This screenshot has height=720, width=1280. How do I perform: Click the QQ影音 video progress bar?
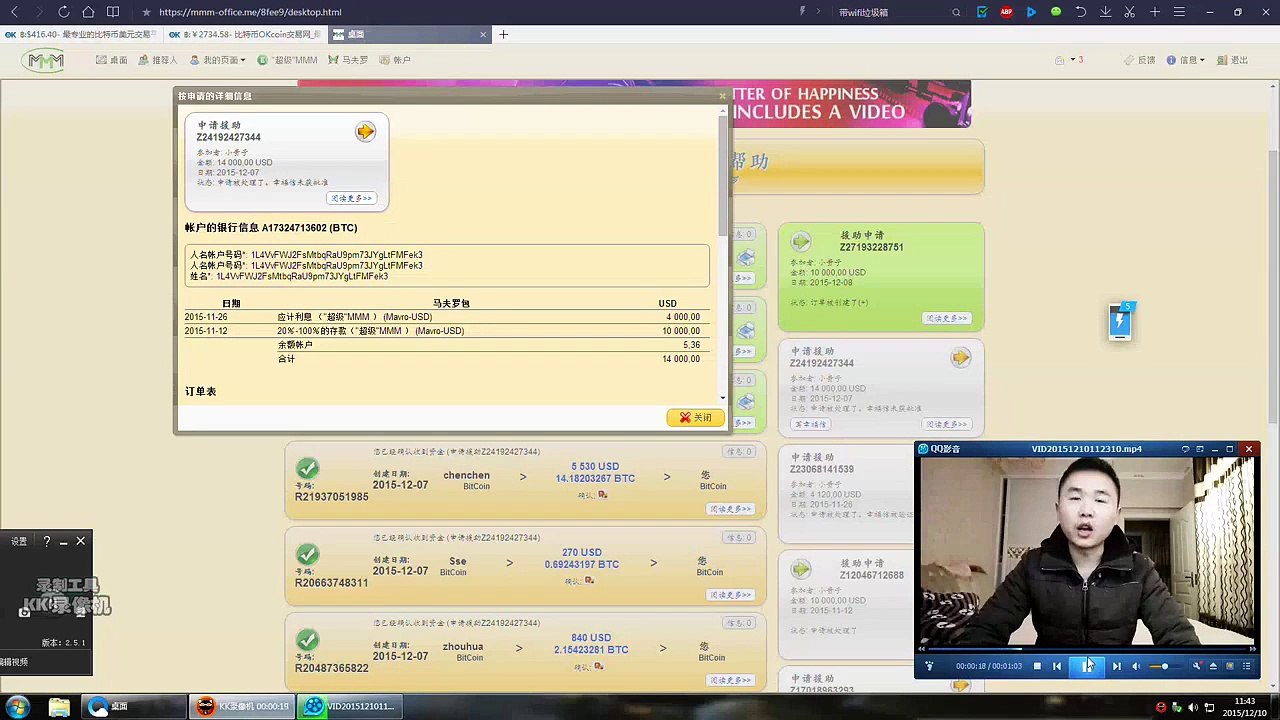[1087, 649]
